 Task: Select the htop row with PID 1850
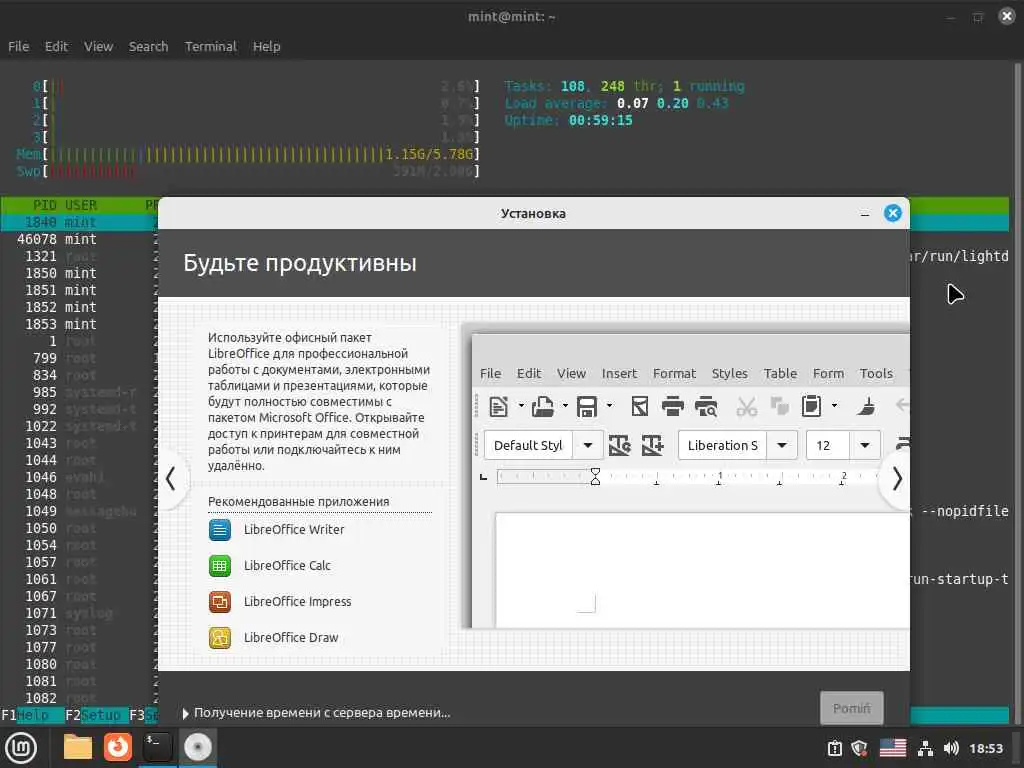80,273
